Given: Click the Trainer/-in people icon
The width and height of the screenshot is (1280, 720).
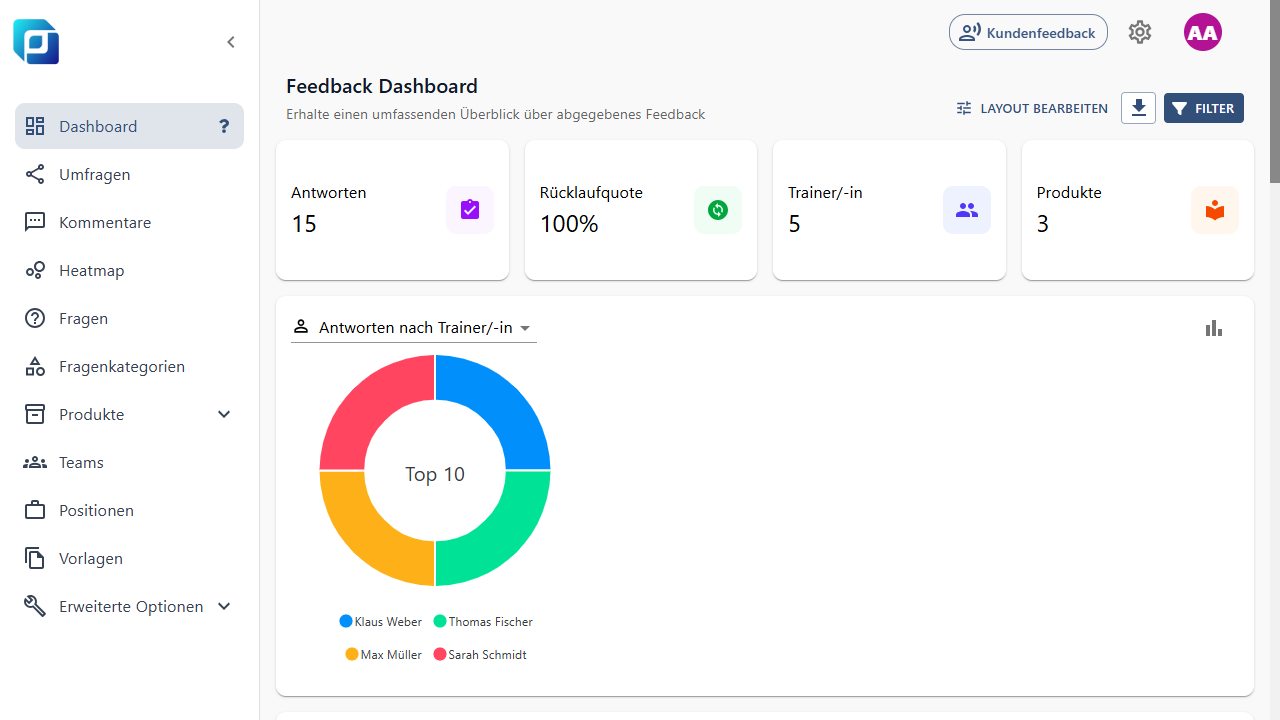Looking at the screenshot, I should 967,210.
